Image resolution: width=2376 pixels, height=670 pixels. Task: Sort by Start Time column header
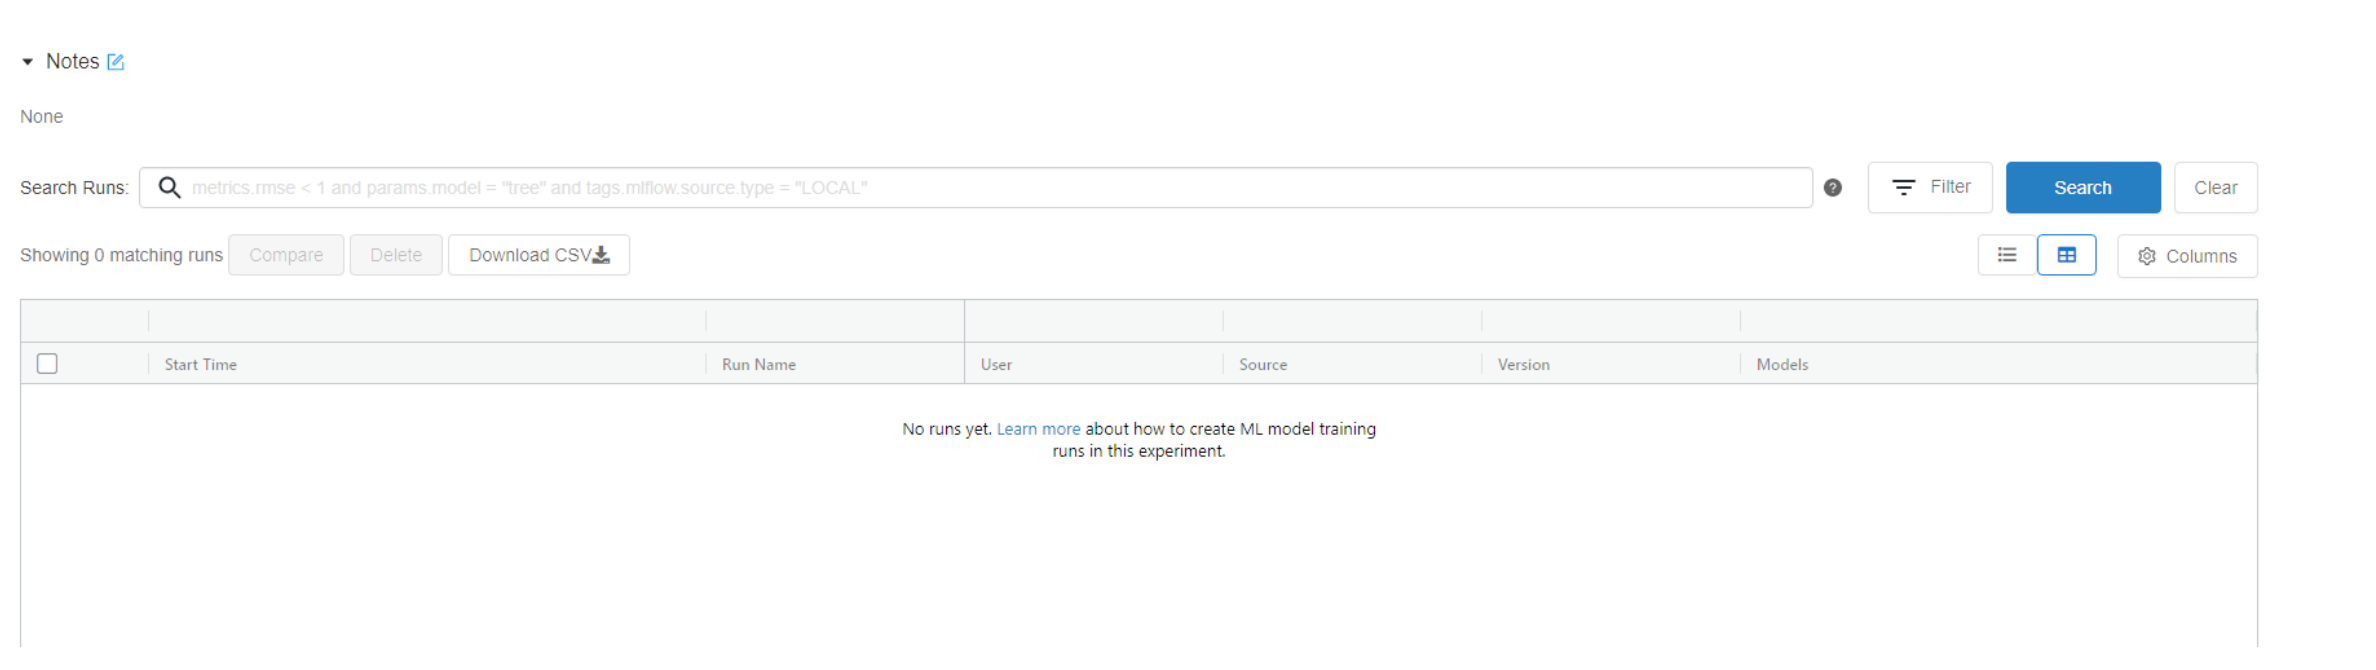201,365
